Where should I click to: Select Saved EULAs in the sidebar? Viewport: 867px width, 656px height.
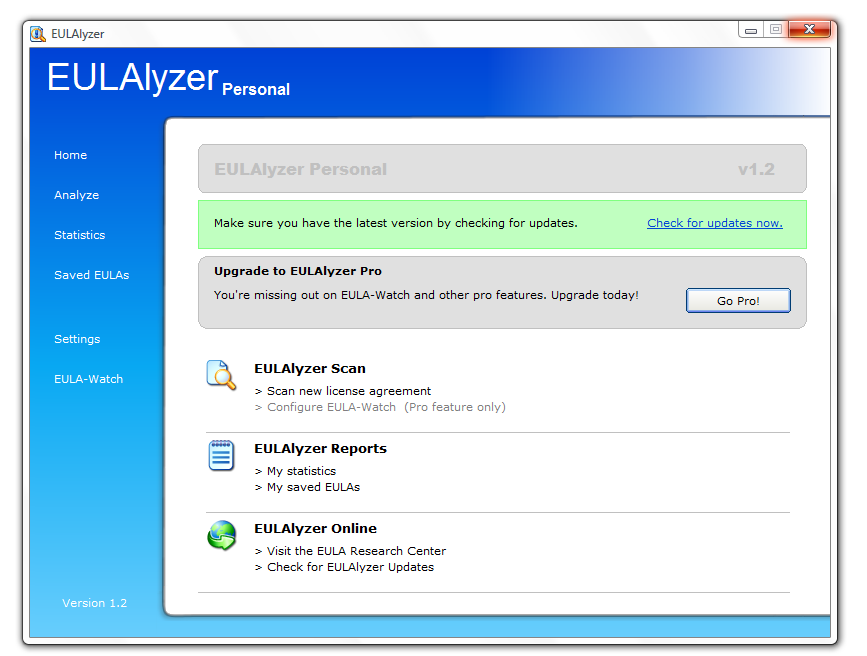click(91, 275)
